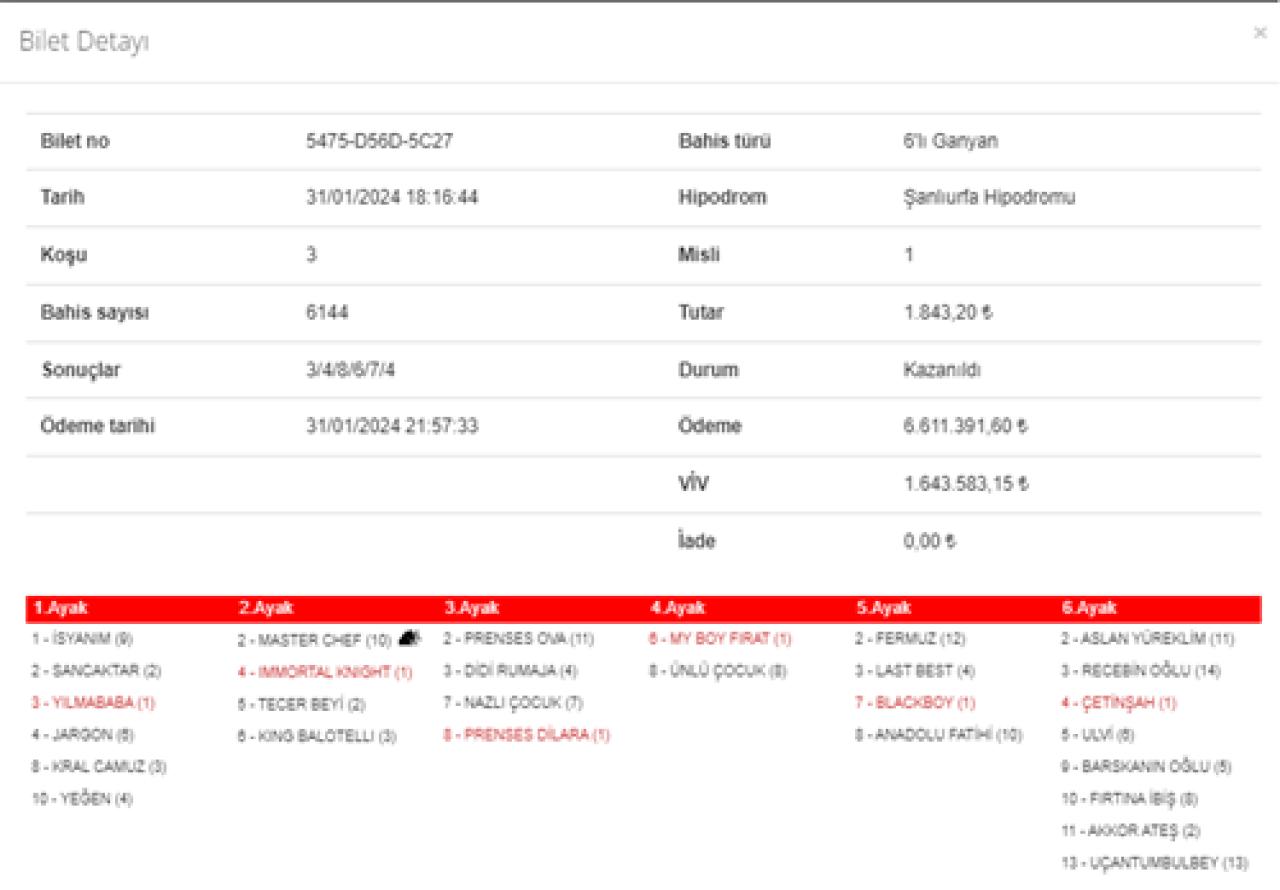Select ANADOLU FATİHİ in fifth leg
The width and height of the screenshot is (1280, 890).
pyautogui.click(x=938, y=735)
